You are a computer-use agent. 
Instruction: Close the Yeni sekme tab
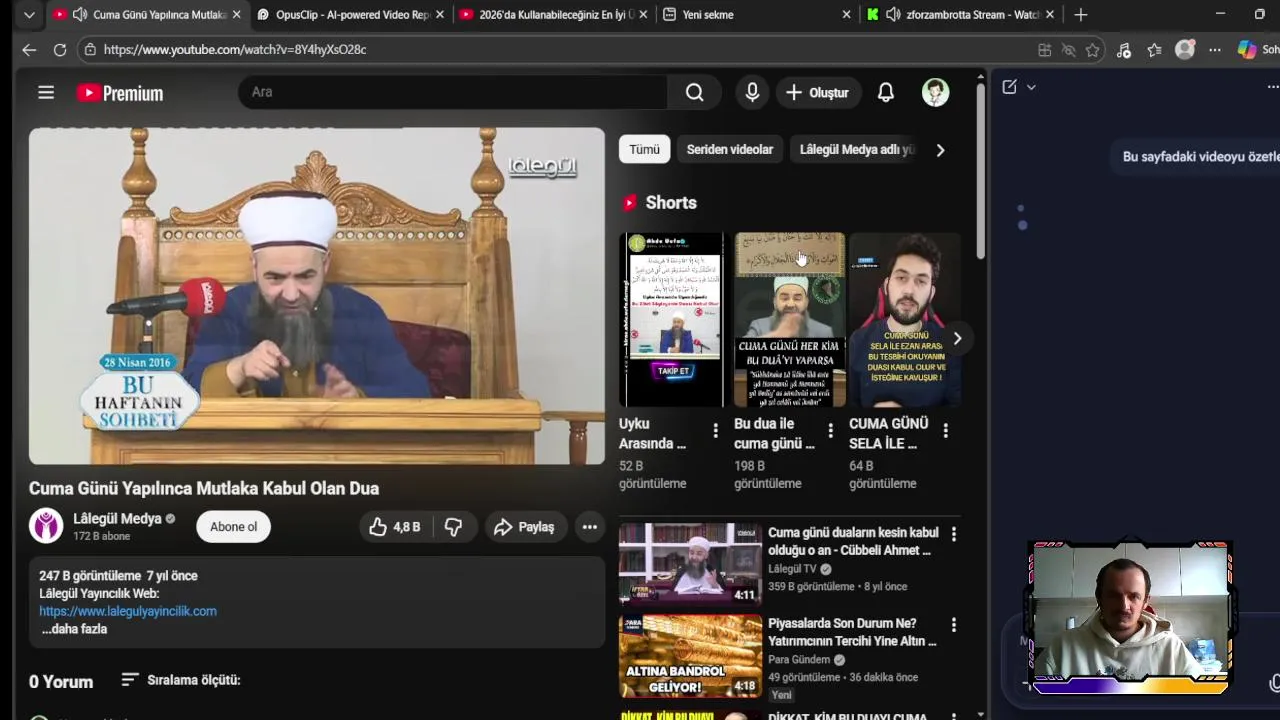pyautogui.click(x=846, y=15)
